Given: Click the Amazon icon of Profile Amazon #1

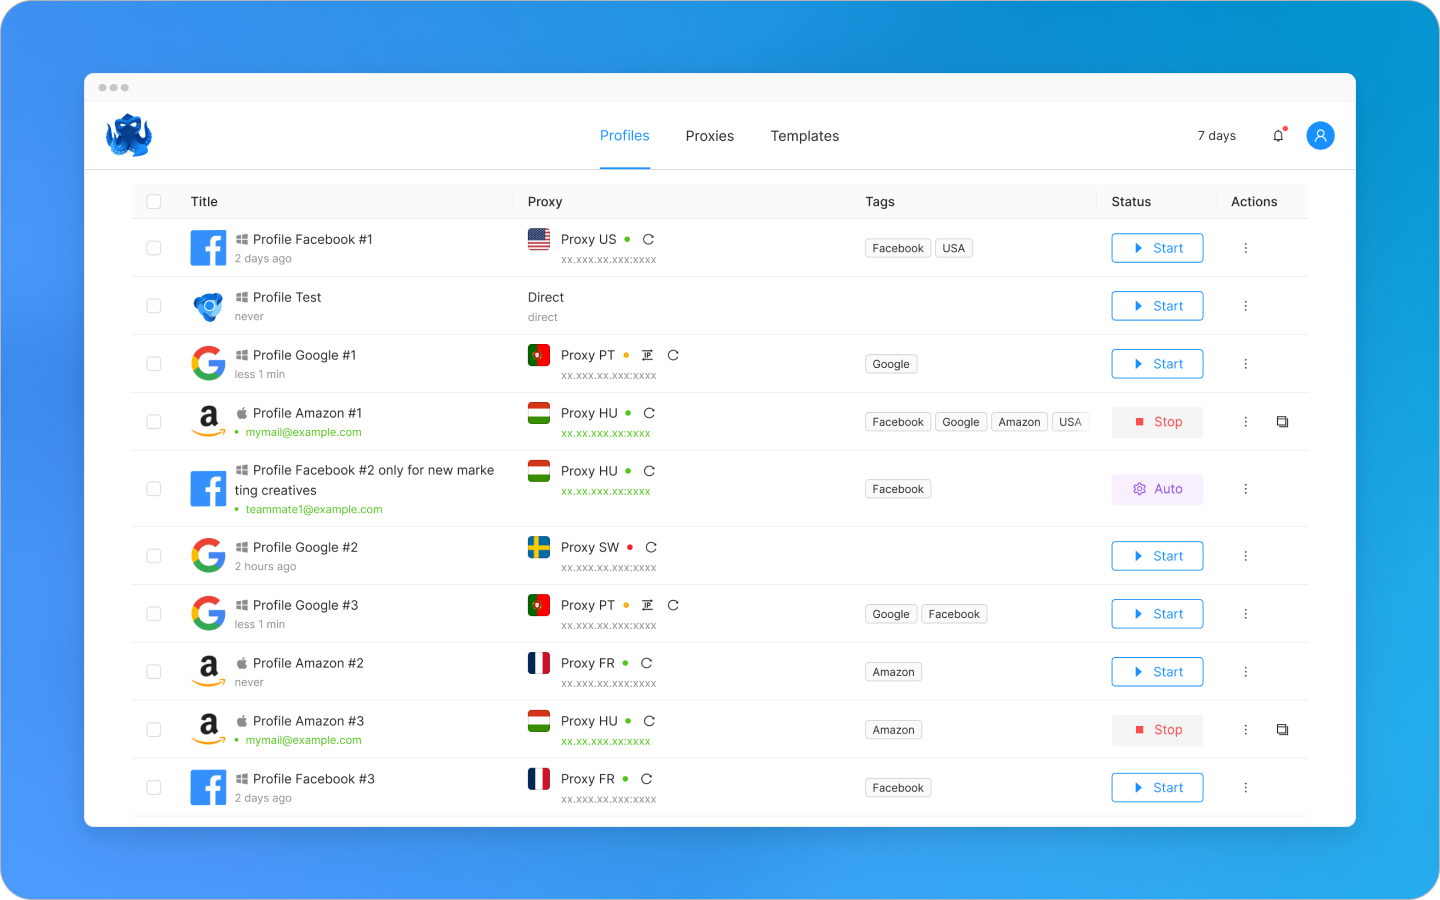Looking at the screenshot, I should tap(208, 421).
